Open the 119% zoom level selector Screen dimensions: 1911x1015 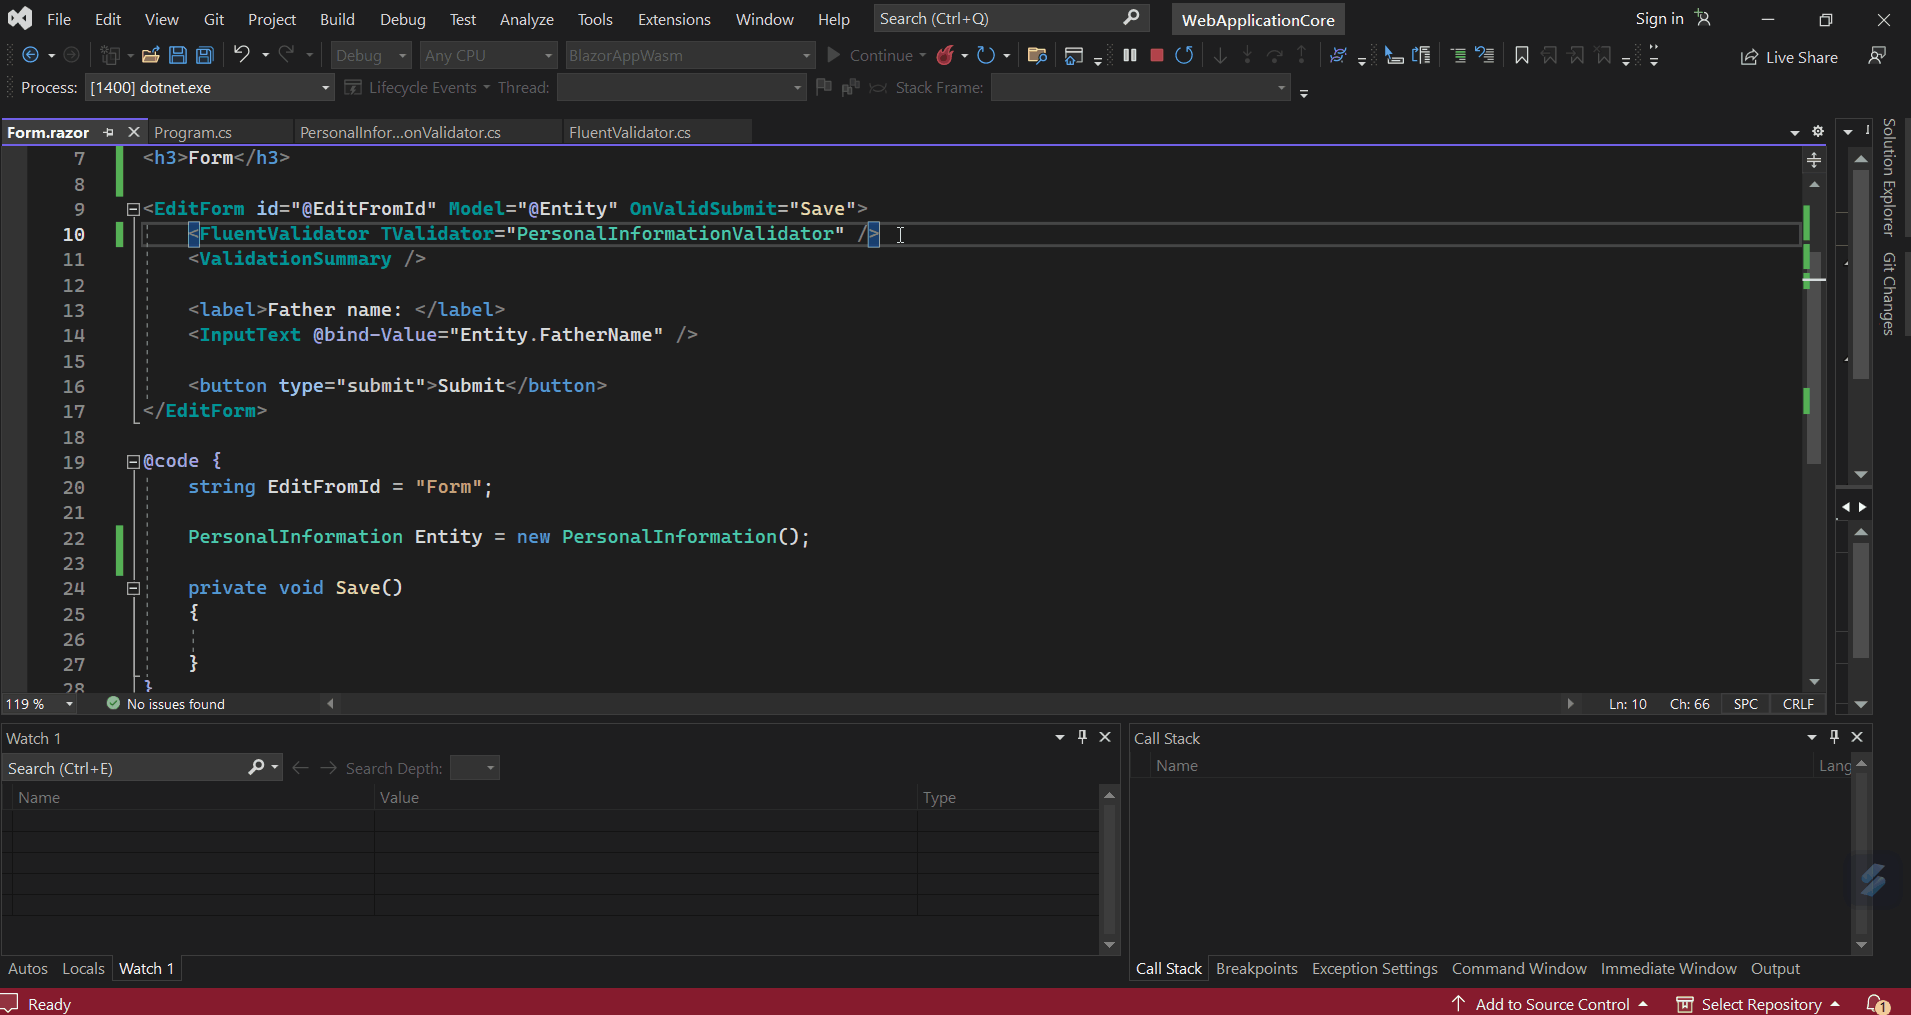(x=38, y=704)
